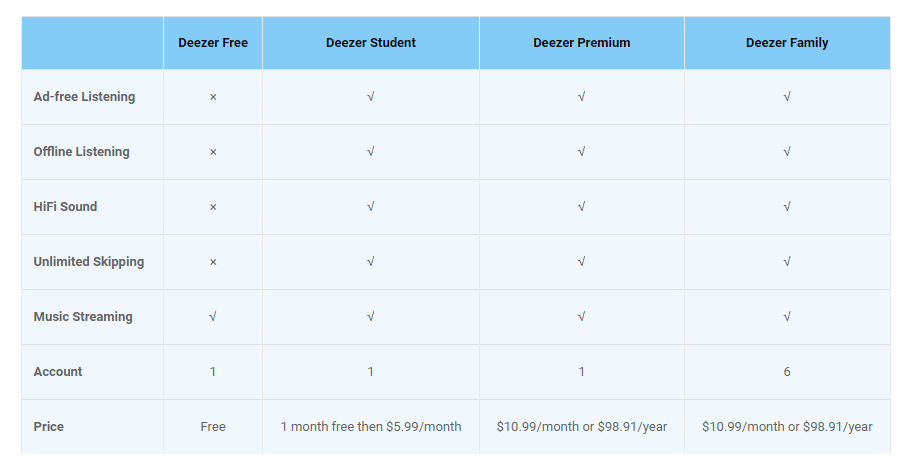
Task: Click the Deezer Premium price cell
Action: tap(582, 427)
